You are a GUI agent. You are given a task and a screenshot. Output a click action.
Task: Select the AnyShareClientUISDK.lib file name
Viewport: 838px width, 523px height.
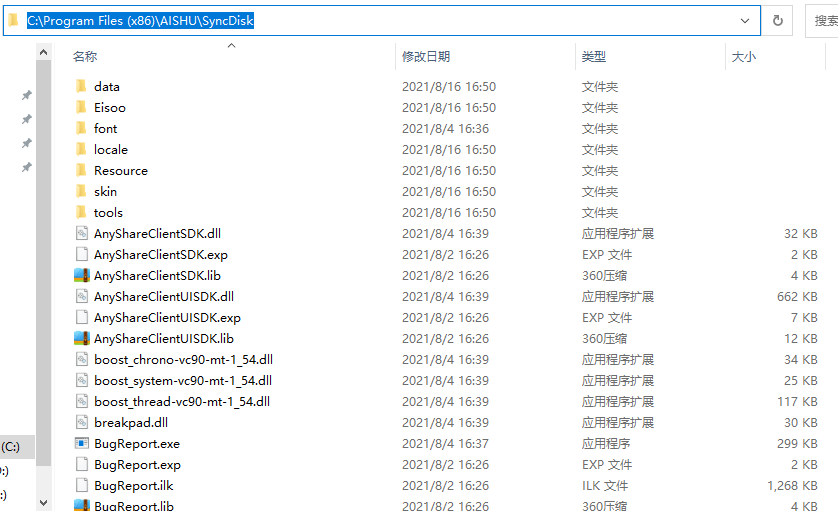[164, 339]
